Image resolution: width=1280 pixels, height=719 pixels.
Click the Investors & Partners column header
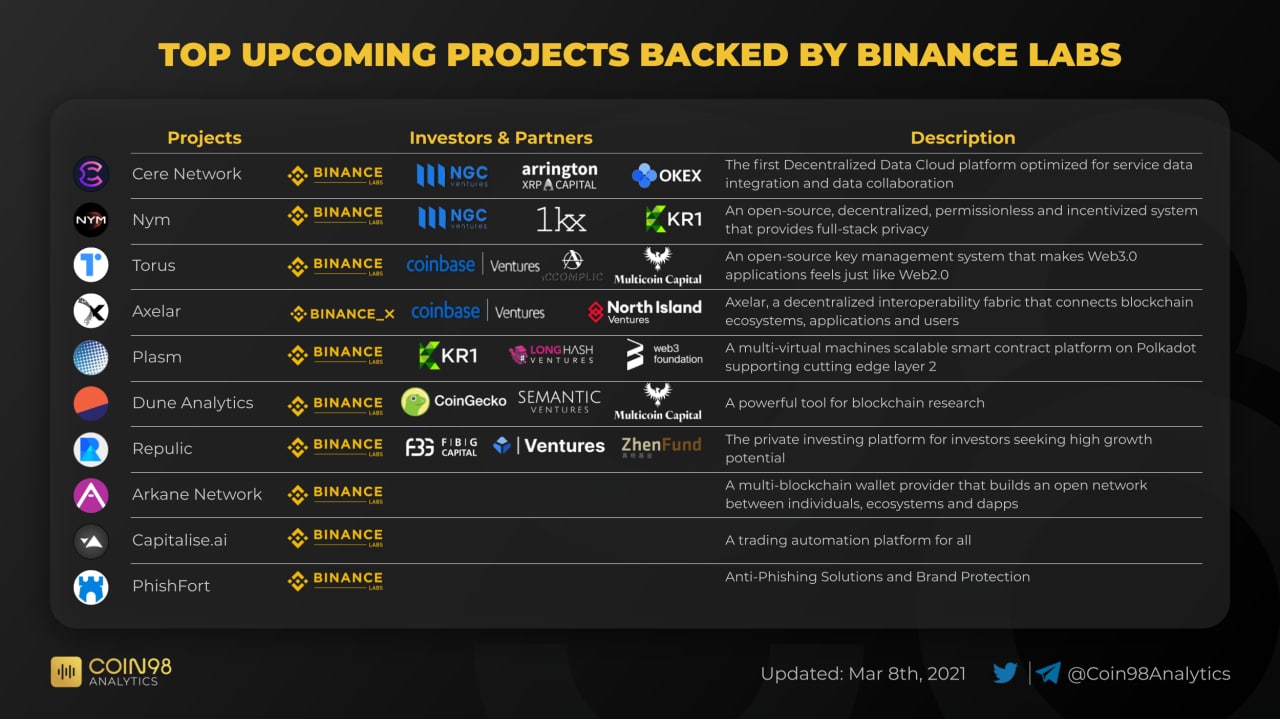(x=500, y=138)
